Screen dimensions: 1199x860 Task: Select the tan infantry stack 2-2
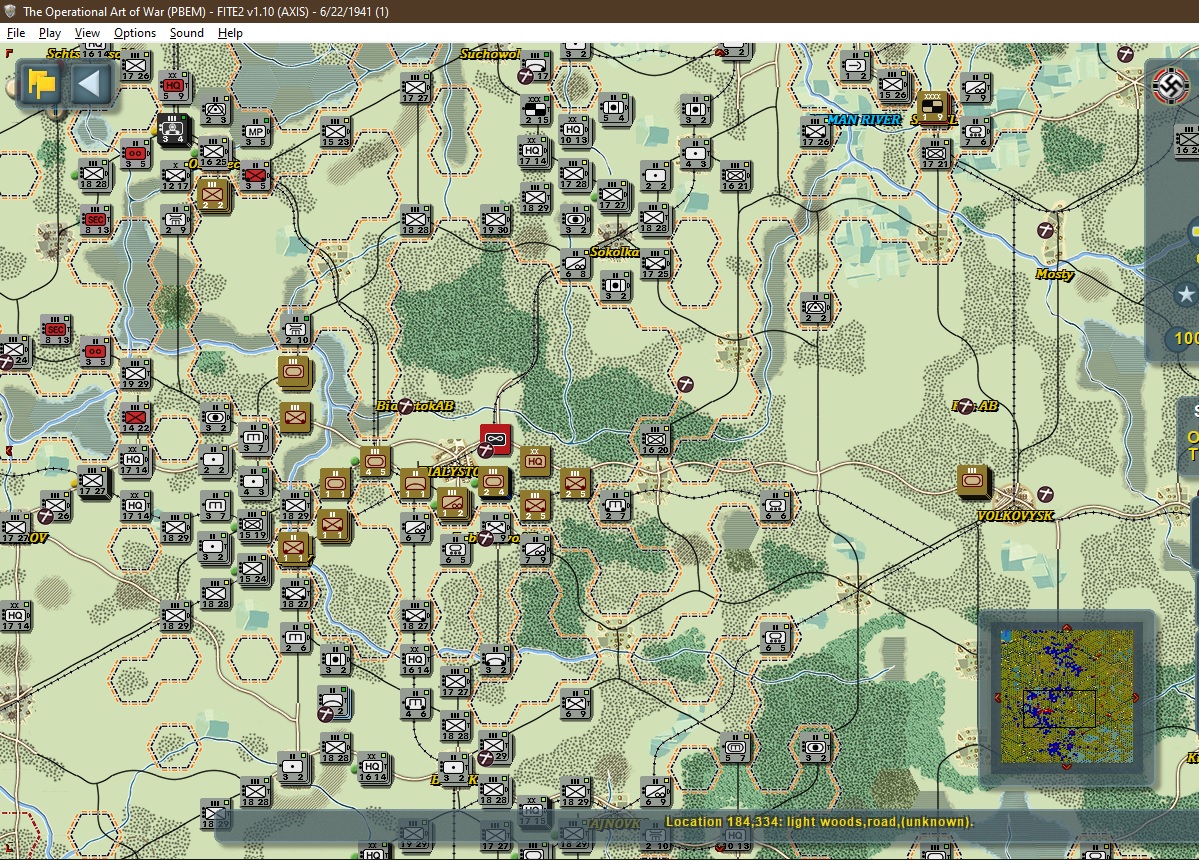tap(213, 196)
